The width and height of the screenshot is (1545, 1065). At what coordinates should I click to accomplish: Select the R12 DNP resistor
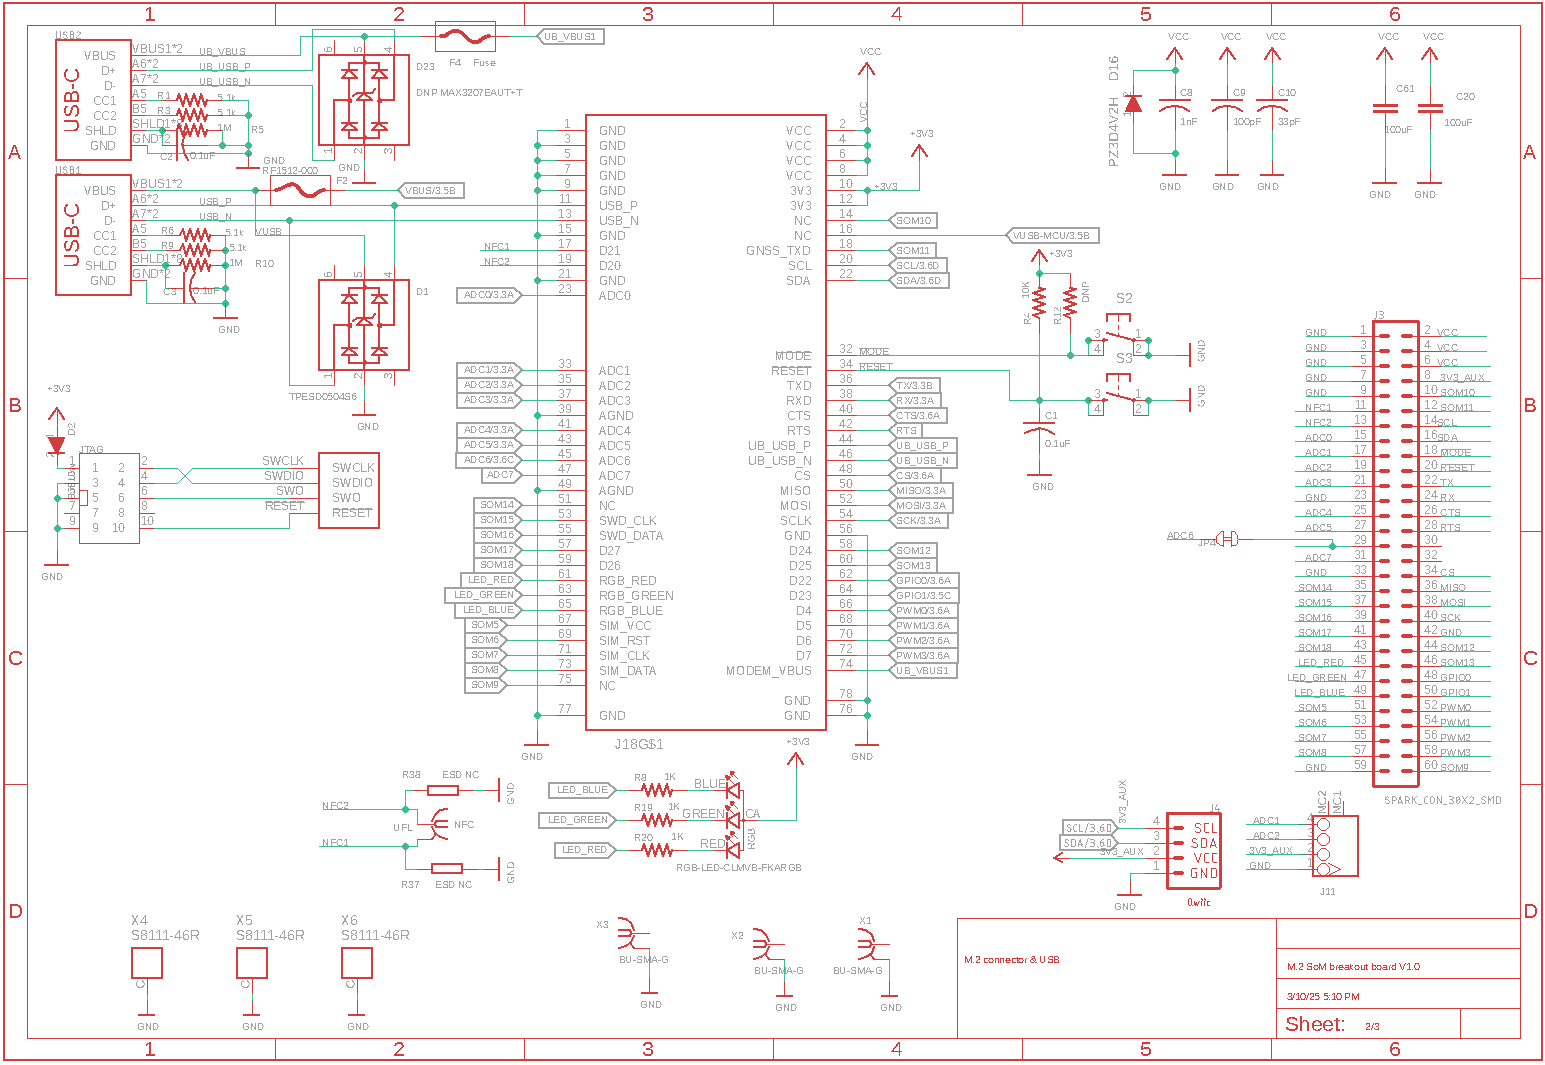tap(1070, 301)
